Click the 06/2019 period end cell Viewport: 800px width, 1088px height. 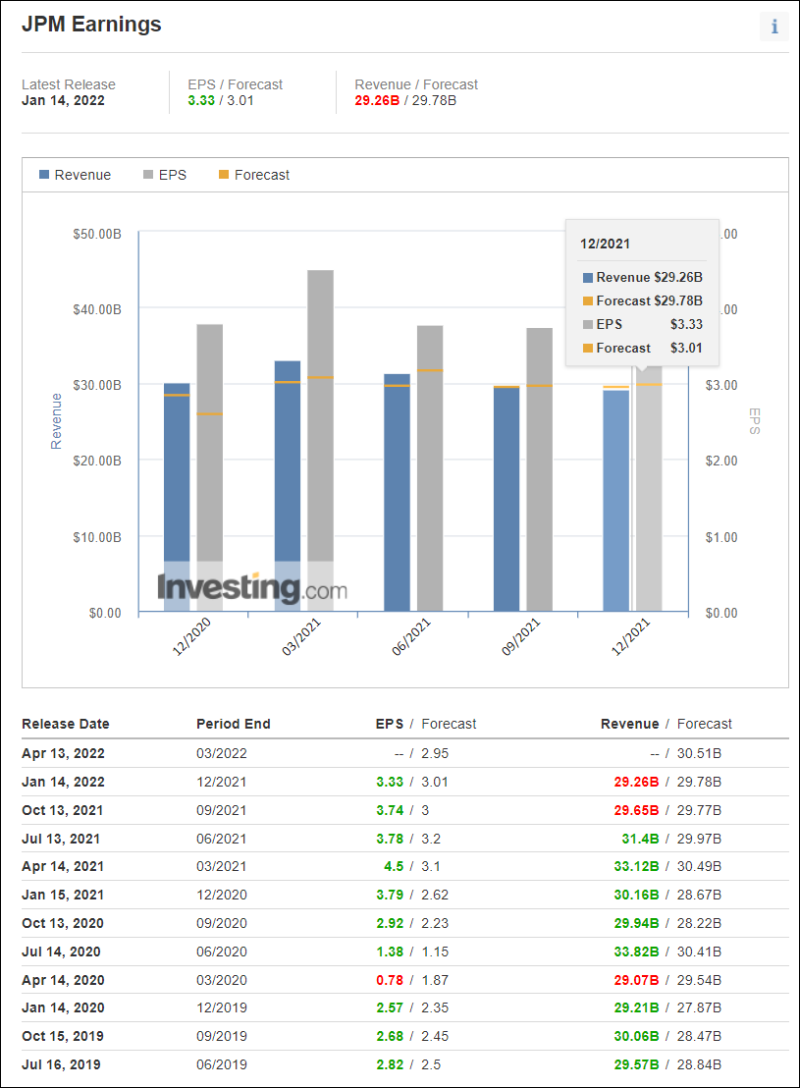[x=221, y=1065]
